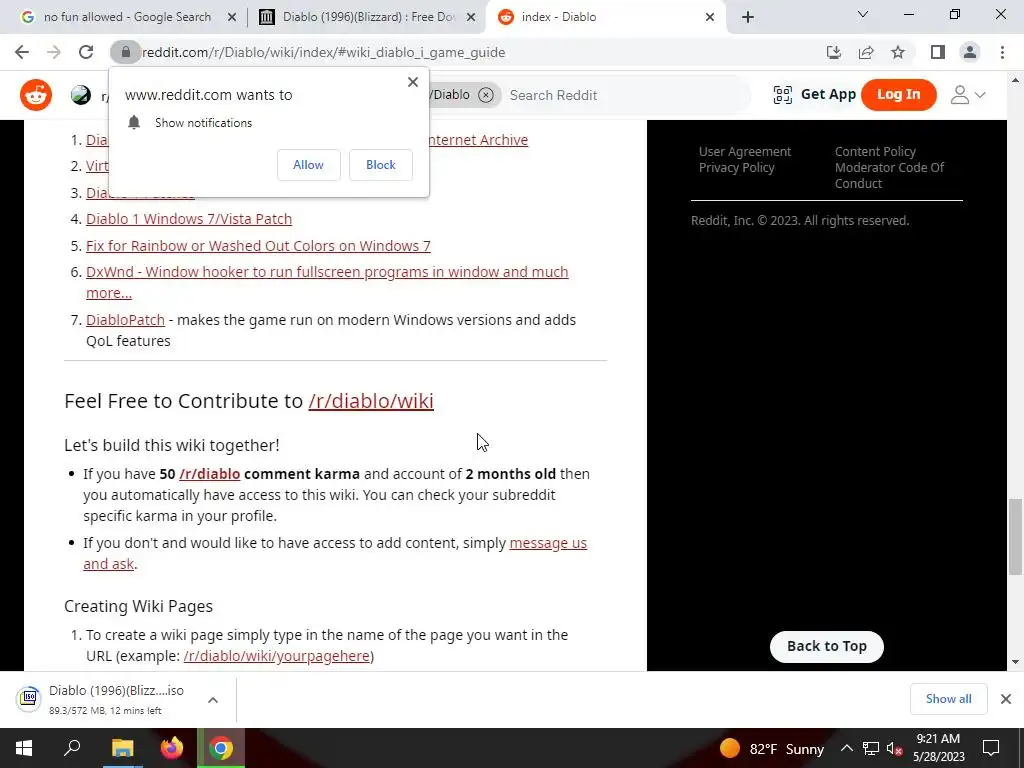1024x768 pixels.
Task: Click Get App text
Action: [x=828, y=94]
